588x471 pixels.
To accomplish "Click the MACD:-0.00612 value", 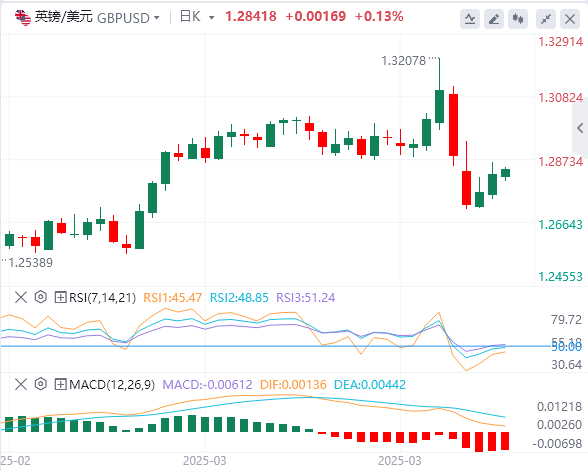I will (207, 384).
